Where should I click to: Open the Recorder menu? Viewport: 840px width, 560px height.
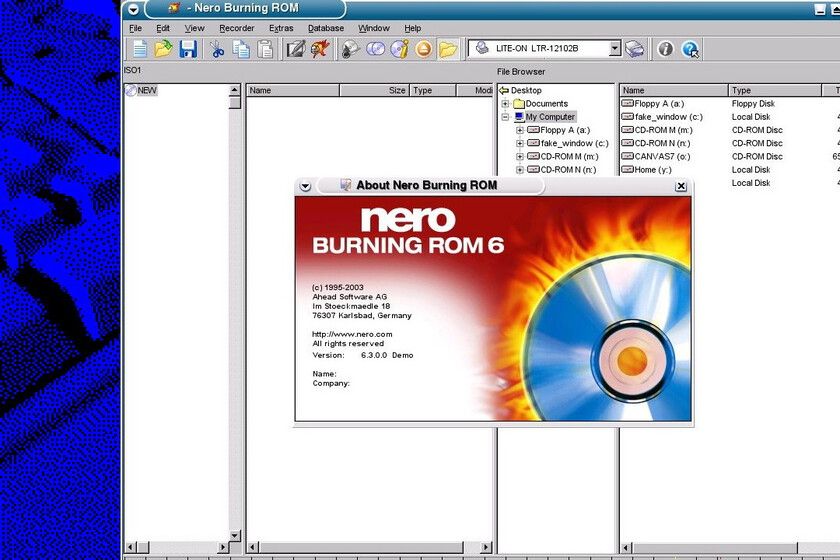click(236, 28)
